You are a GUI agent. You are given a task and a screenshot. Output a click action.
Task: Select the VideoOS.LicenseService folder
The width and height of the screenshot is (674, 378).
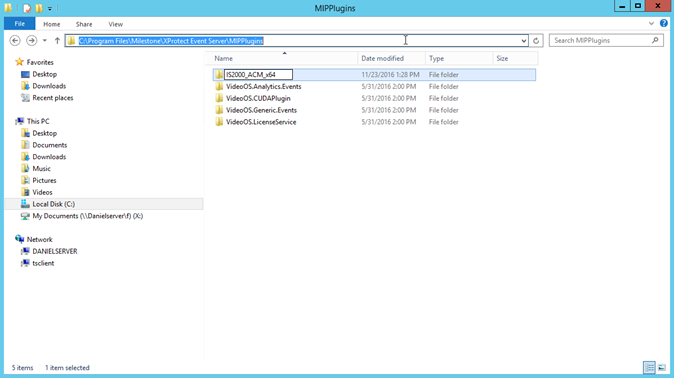(261, 122)
